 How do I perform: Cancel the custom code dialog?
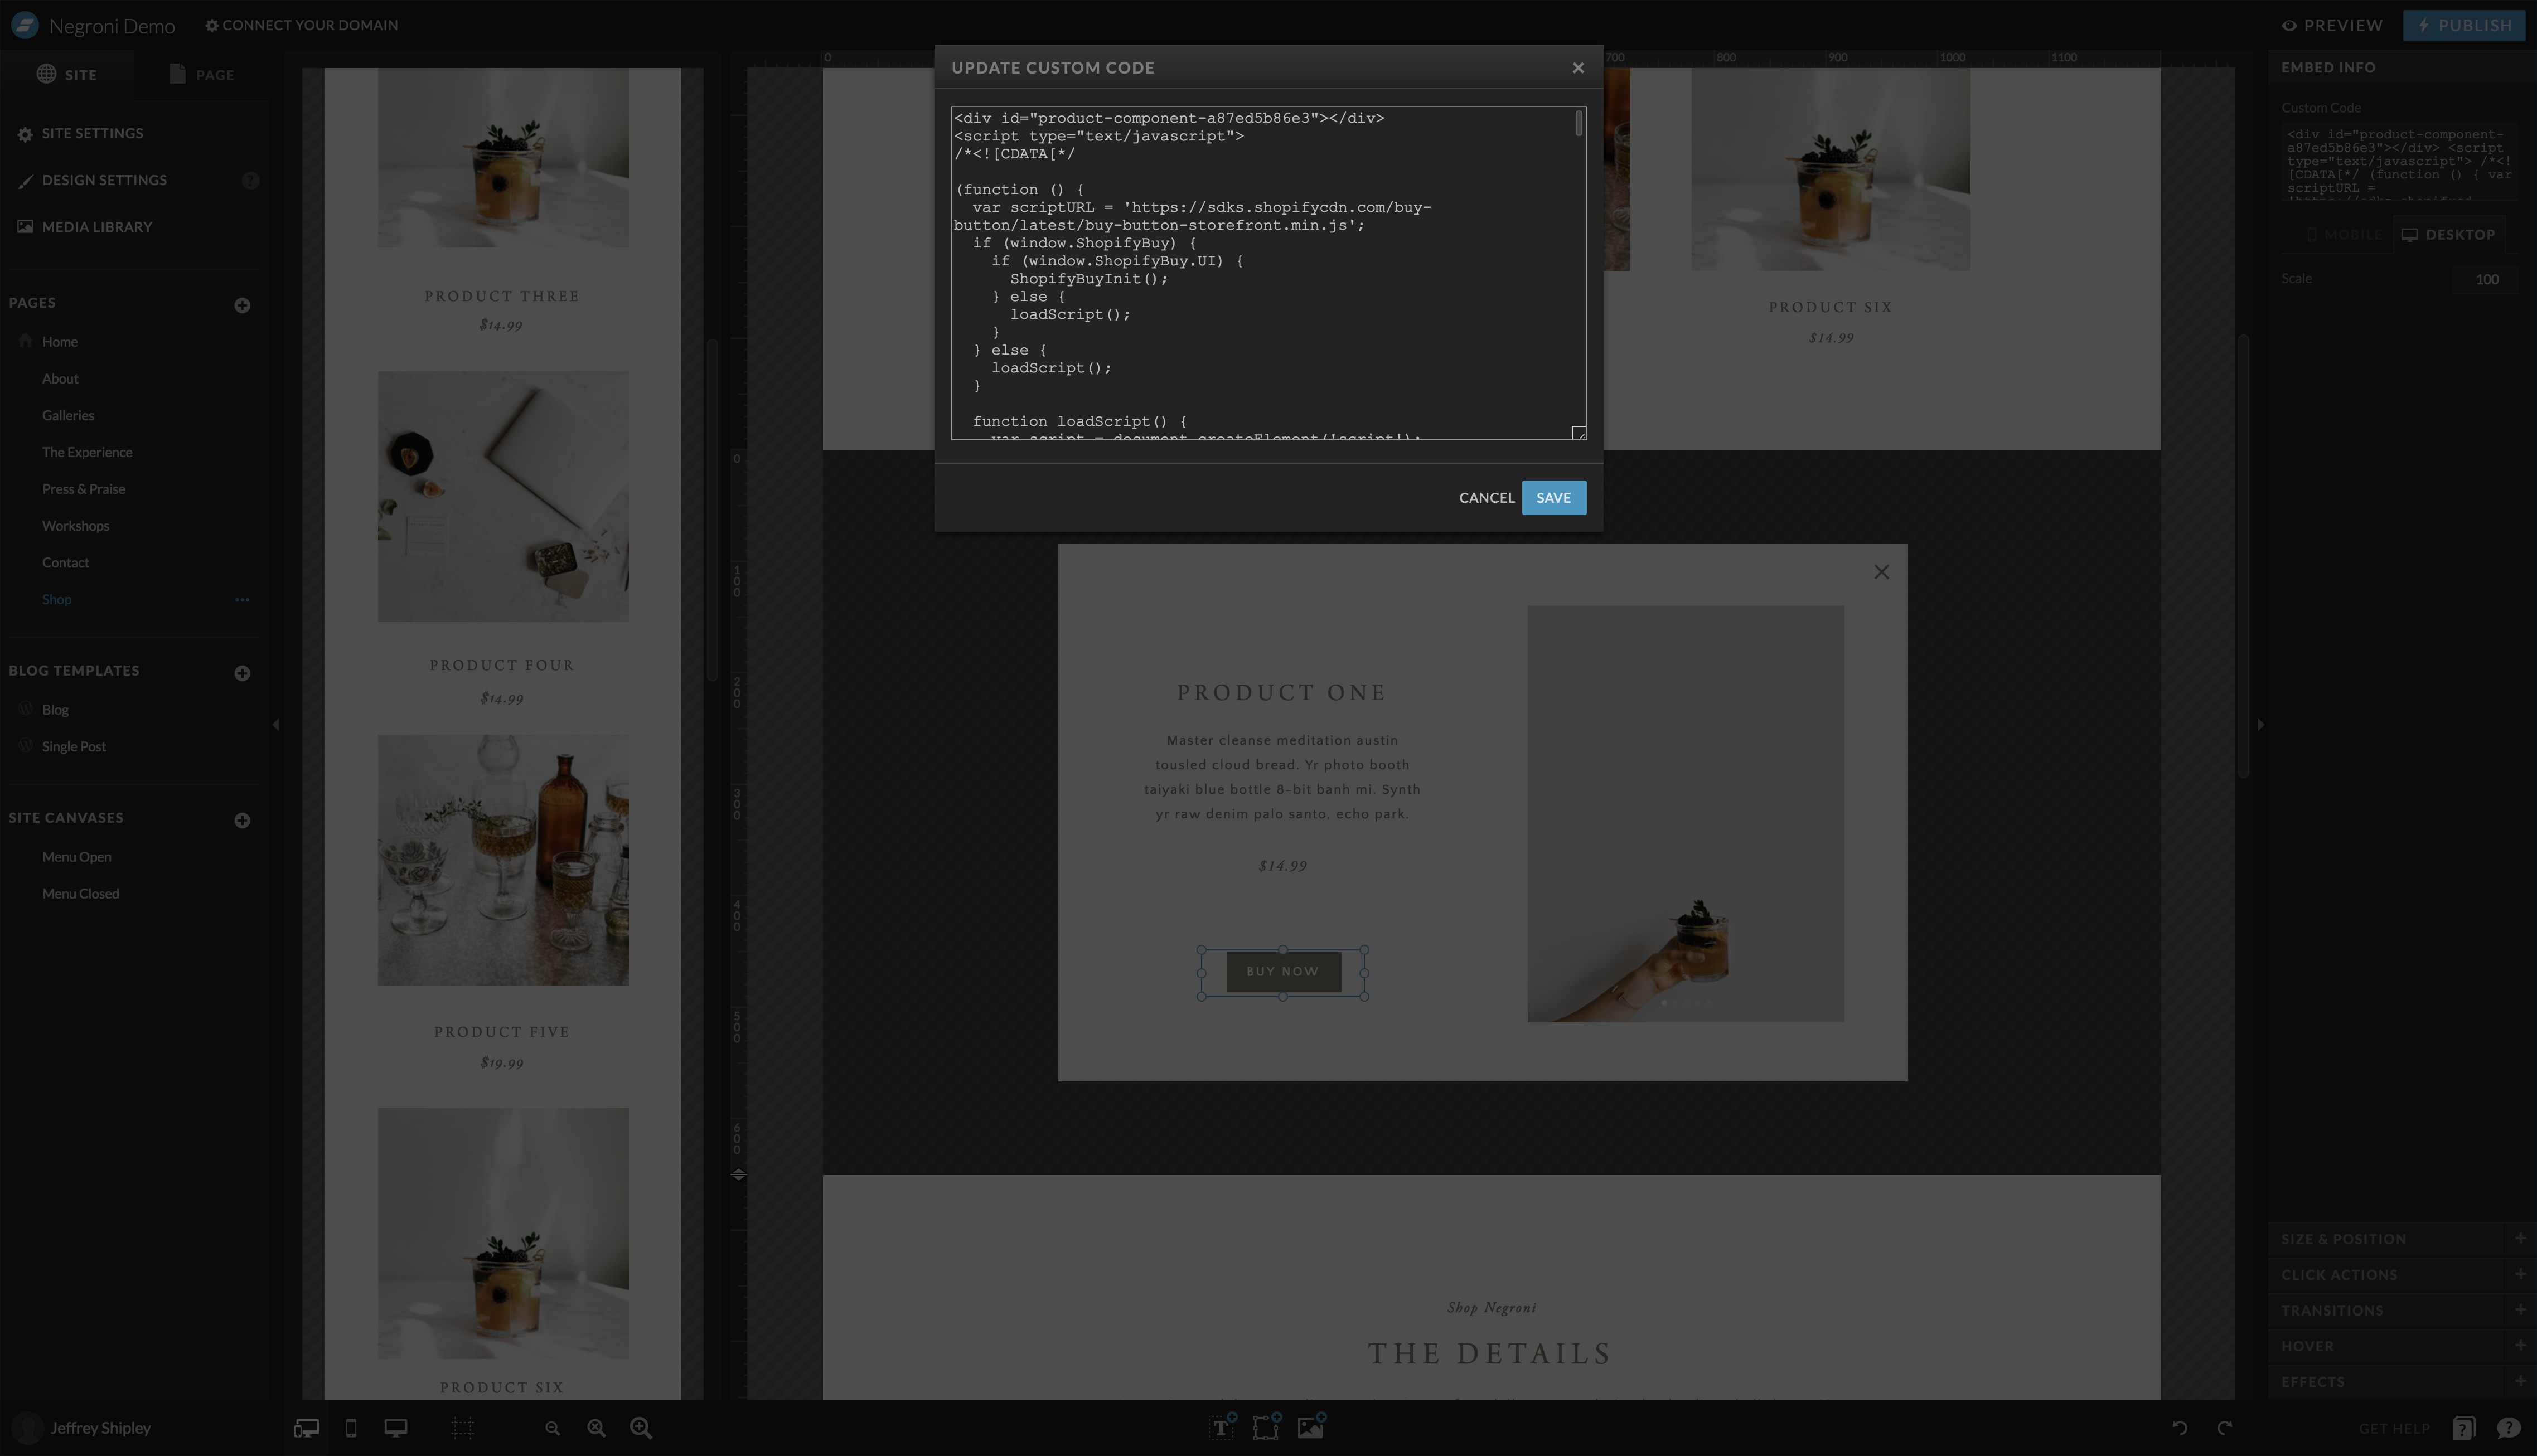coord(1486,498)
